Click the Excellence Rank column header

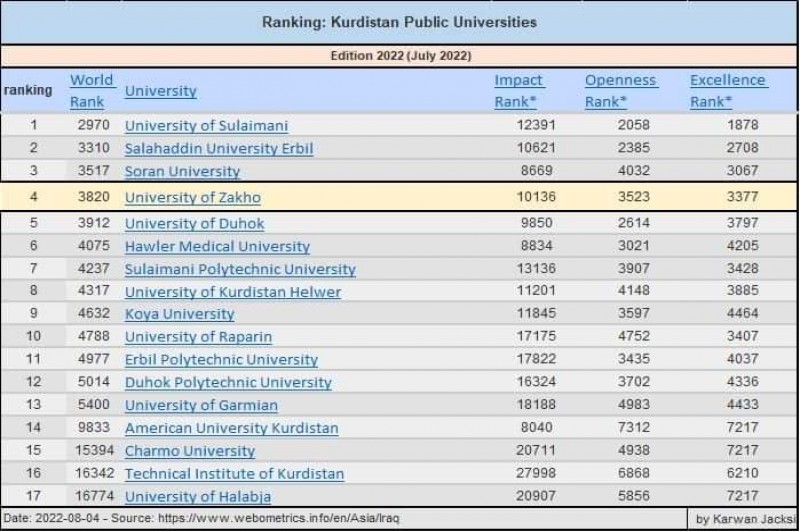[728, 90]
